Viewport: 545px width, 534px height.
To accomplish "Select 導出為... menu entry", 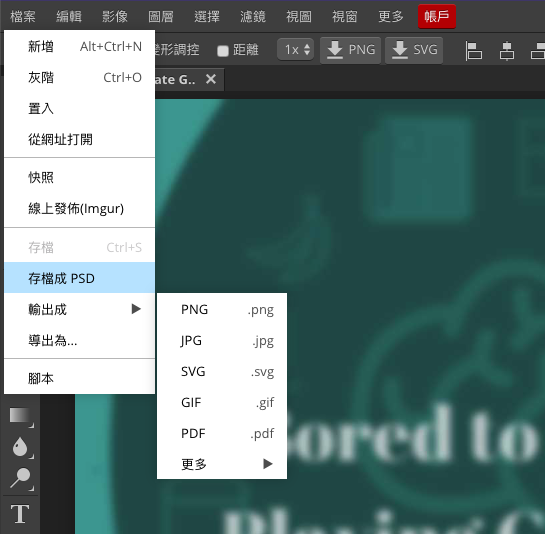I will point(80,340).
